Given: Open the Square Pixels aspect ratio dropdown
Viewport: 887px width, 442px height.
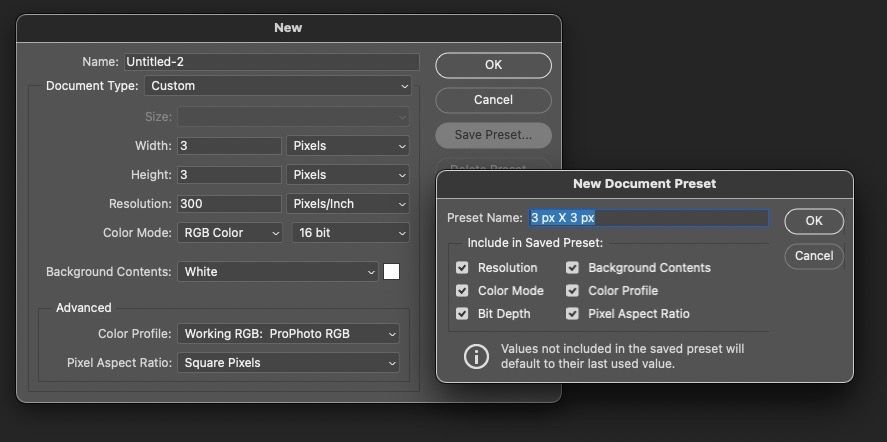Looking at the screenshot, I should 288,363.
